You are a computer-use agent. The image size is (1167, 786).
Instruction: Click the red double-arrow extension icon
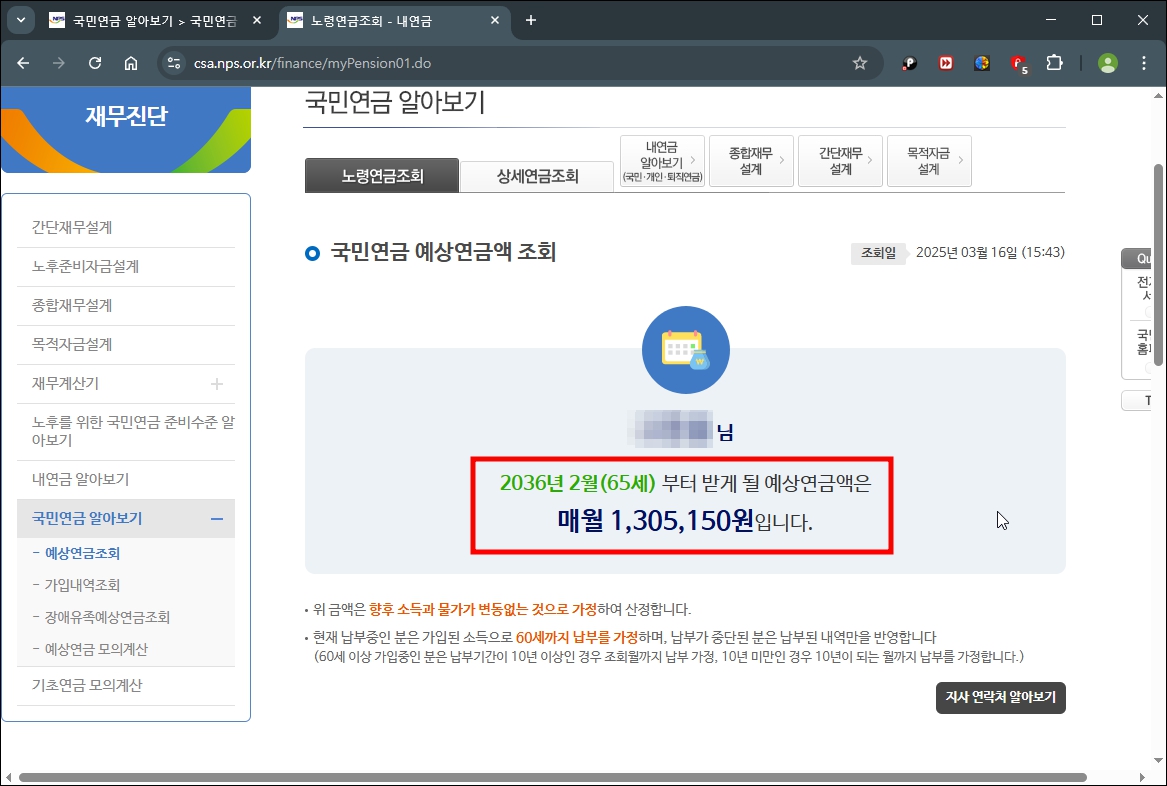pyautogui.click(x=945, y=62)
